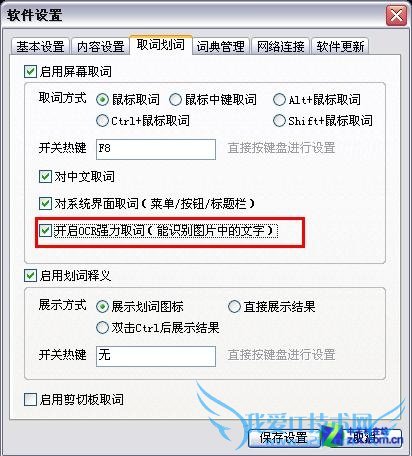The image size is (412, 456).
Task: Open the 软件更新 tab
Action: click(340, 46)
